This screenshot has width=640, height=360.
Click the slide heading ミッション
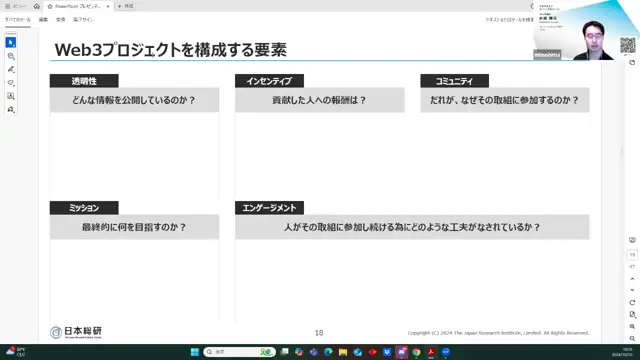(84, 208)
